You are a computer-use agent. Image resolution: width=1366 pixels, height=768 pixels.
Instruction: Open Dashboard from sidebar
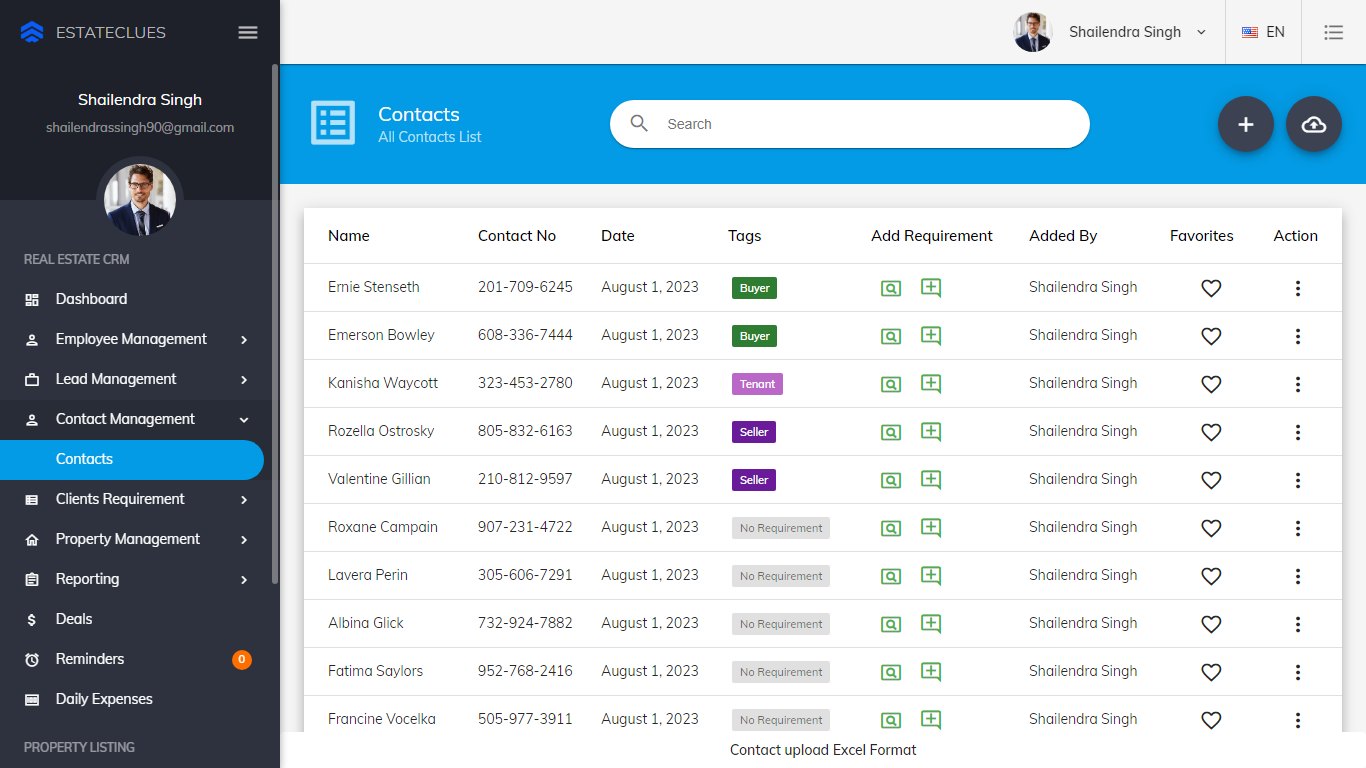91,299
